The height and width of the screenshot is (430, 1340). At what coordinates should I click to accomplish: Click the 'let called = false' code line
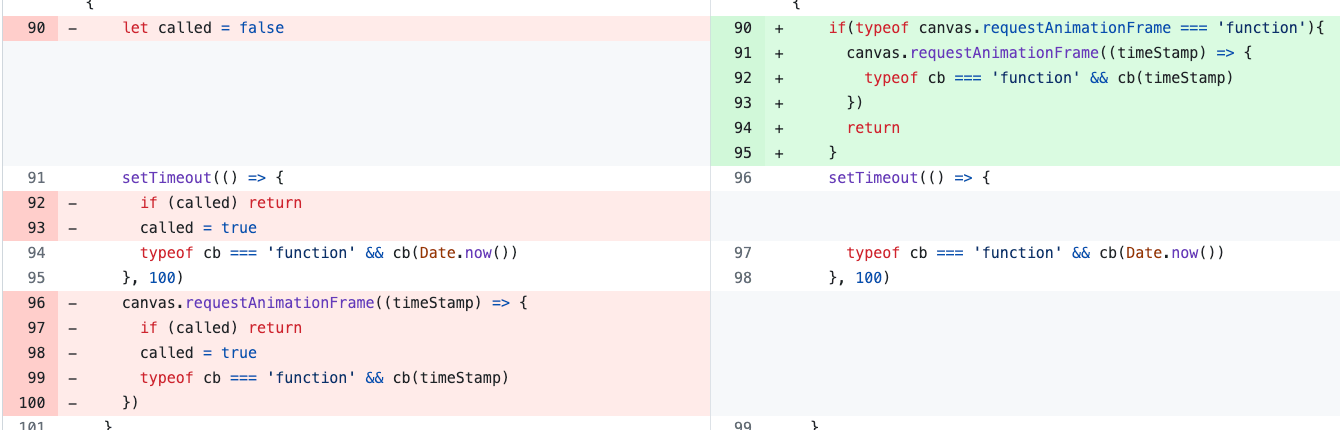203,28
